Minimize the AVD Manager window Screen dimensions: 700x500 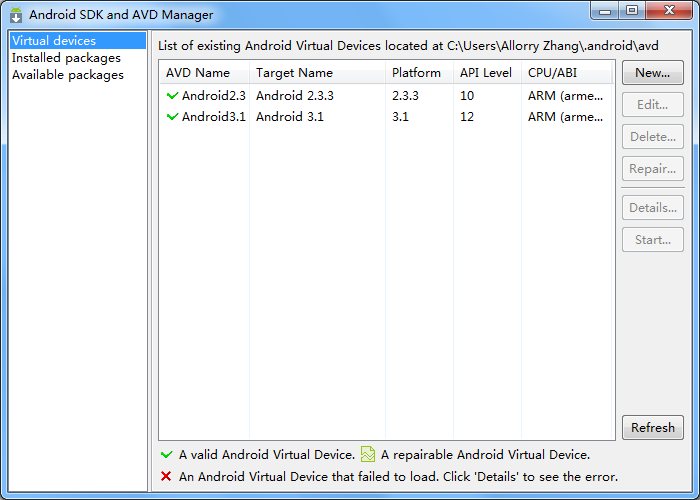[x=605, y=11]
